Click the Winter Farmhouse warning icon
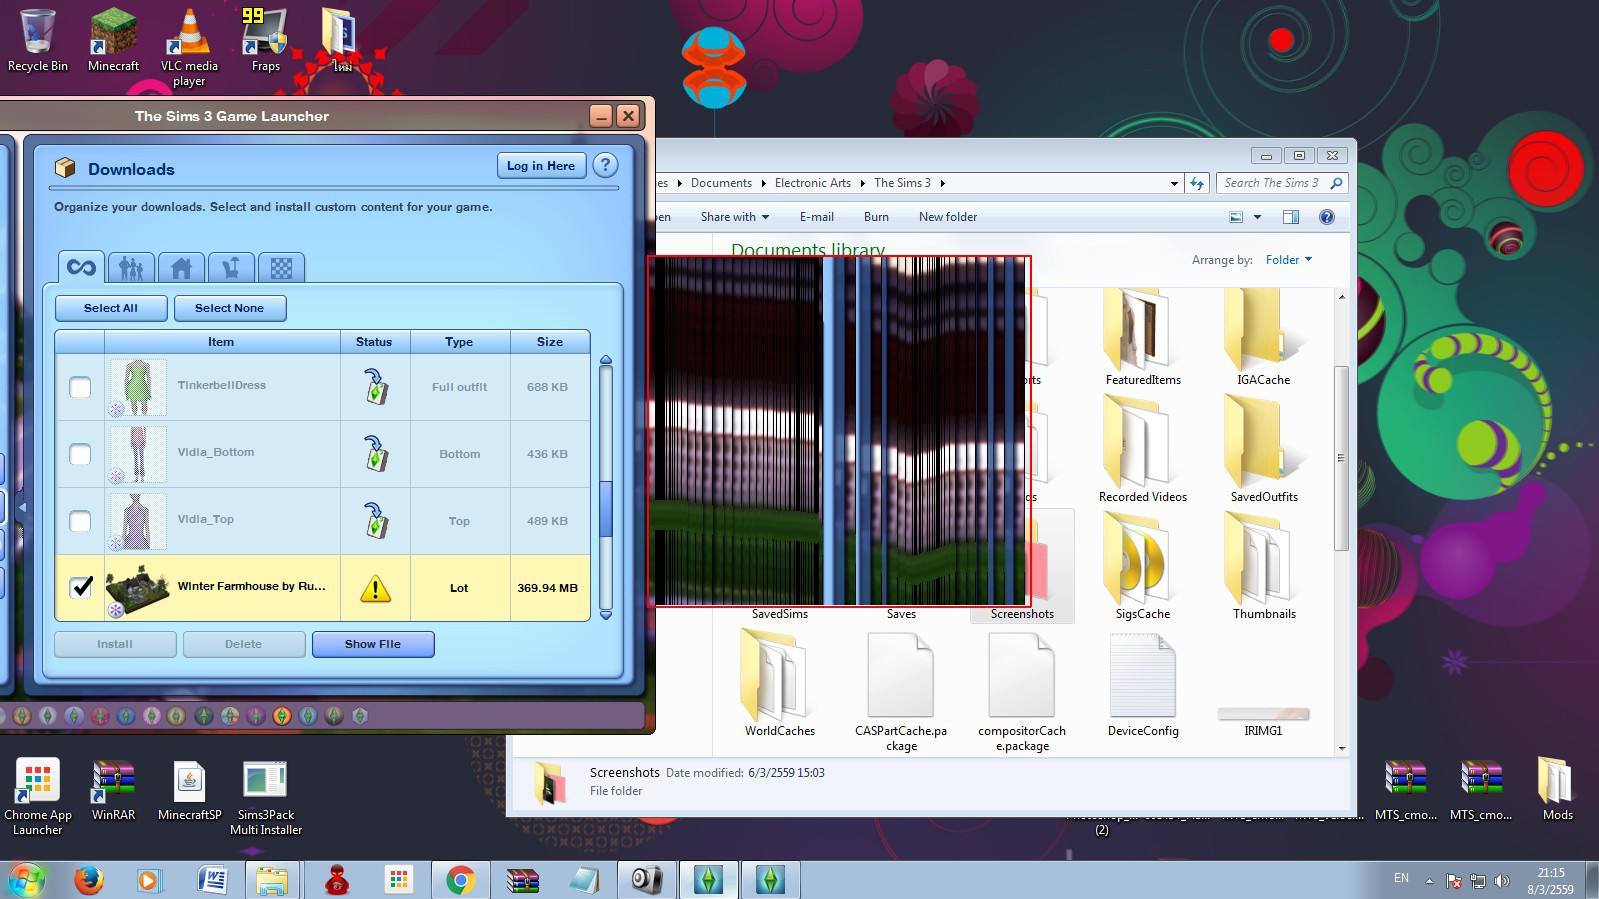The height and width of the screenshot is (899, 1599). (375, 588)
